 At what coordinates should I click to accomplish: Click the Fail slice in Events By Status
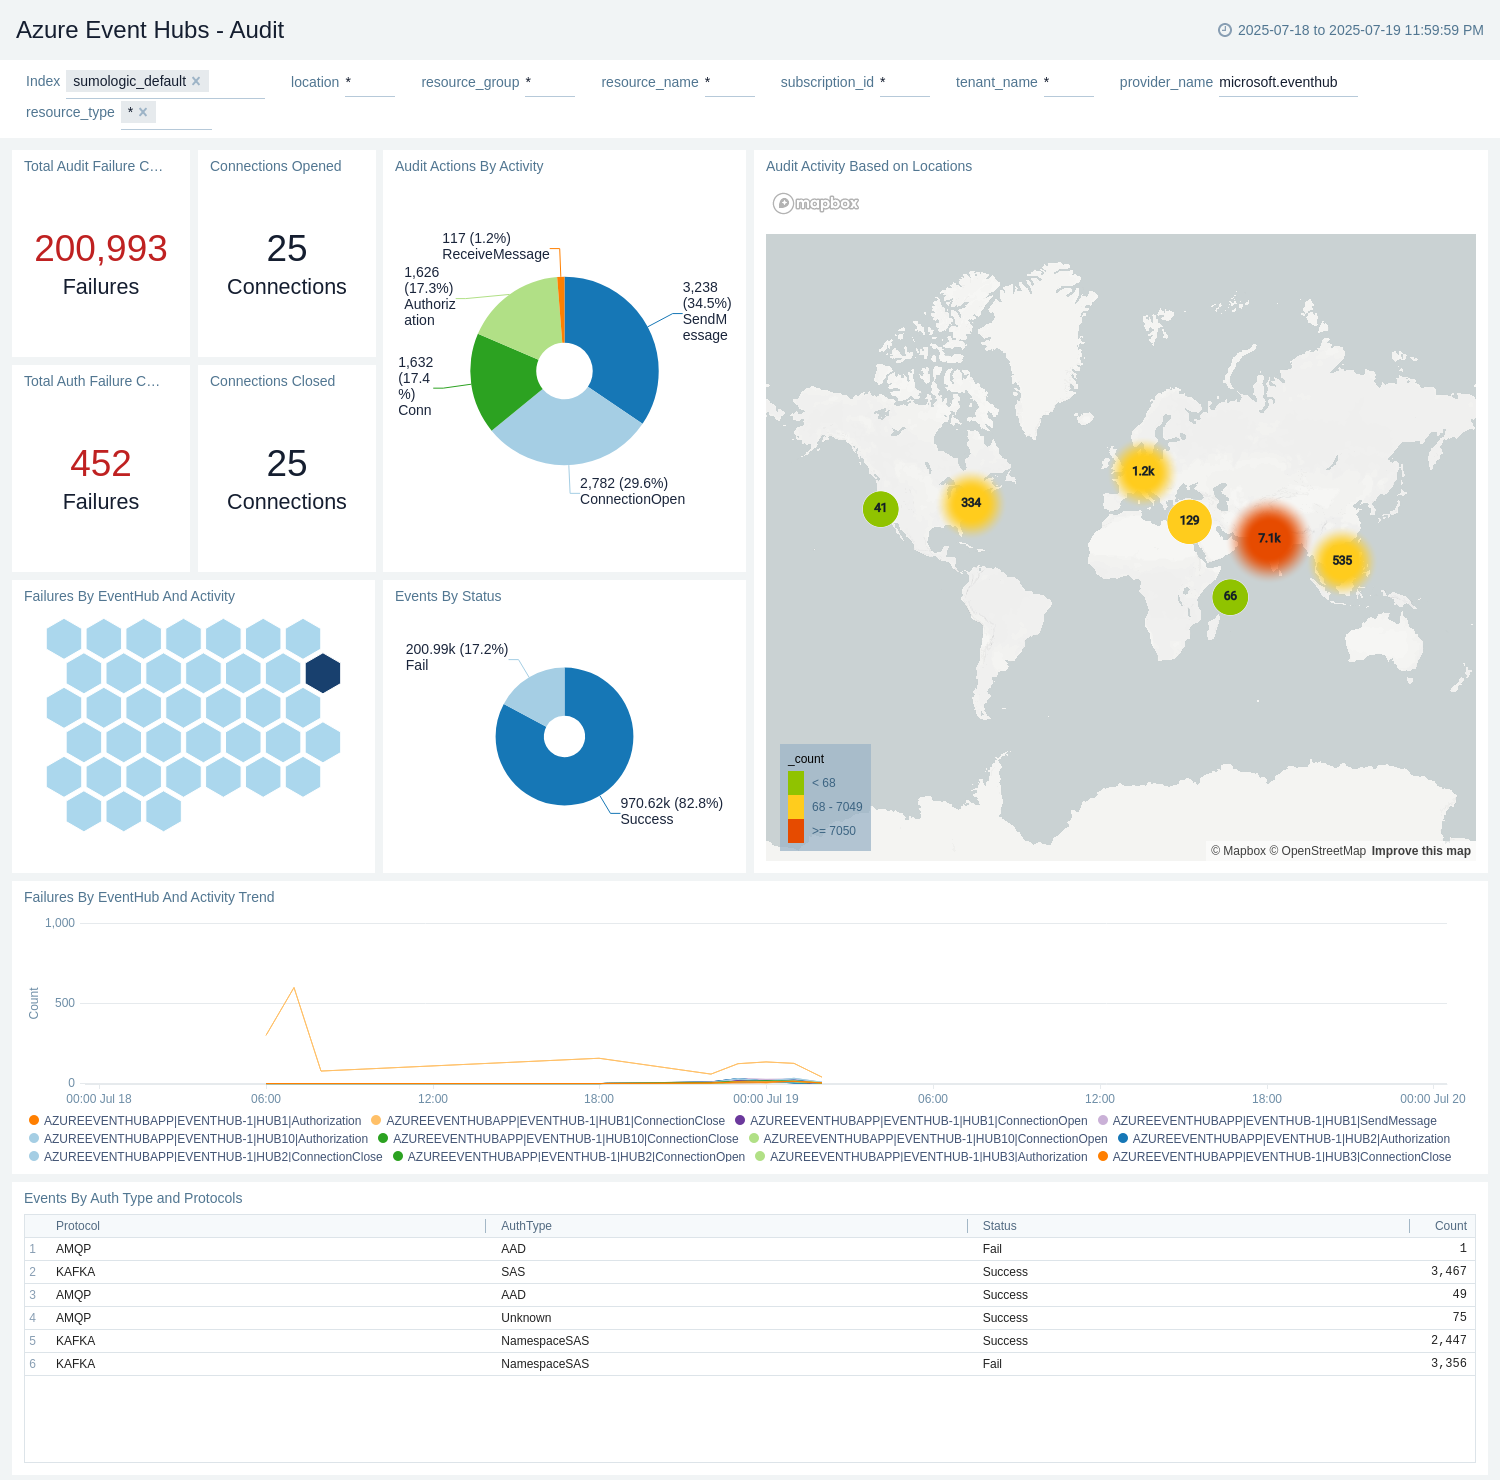pyautogui.click(x=540, y=695)
